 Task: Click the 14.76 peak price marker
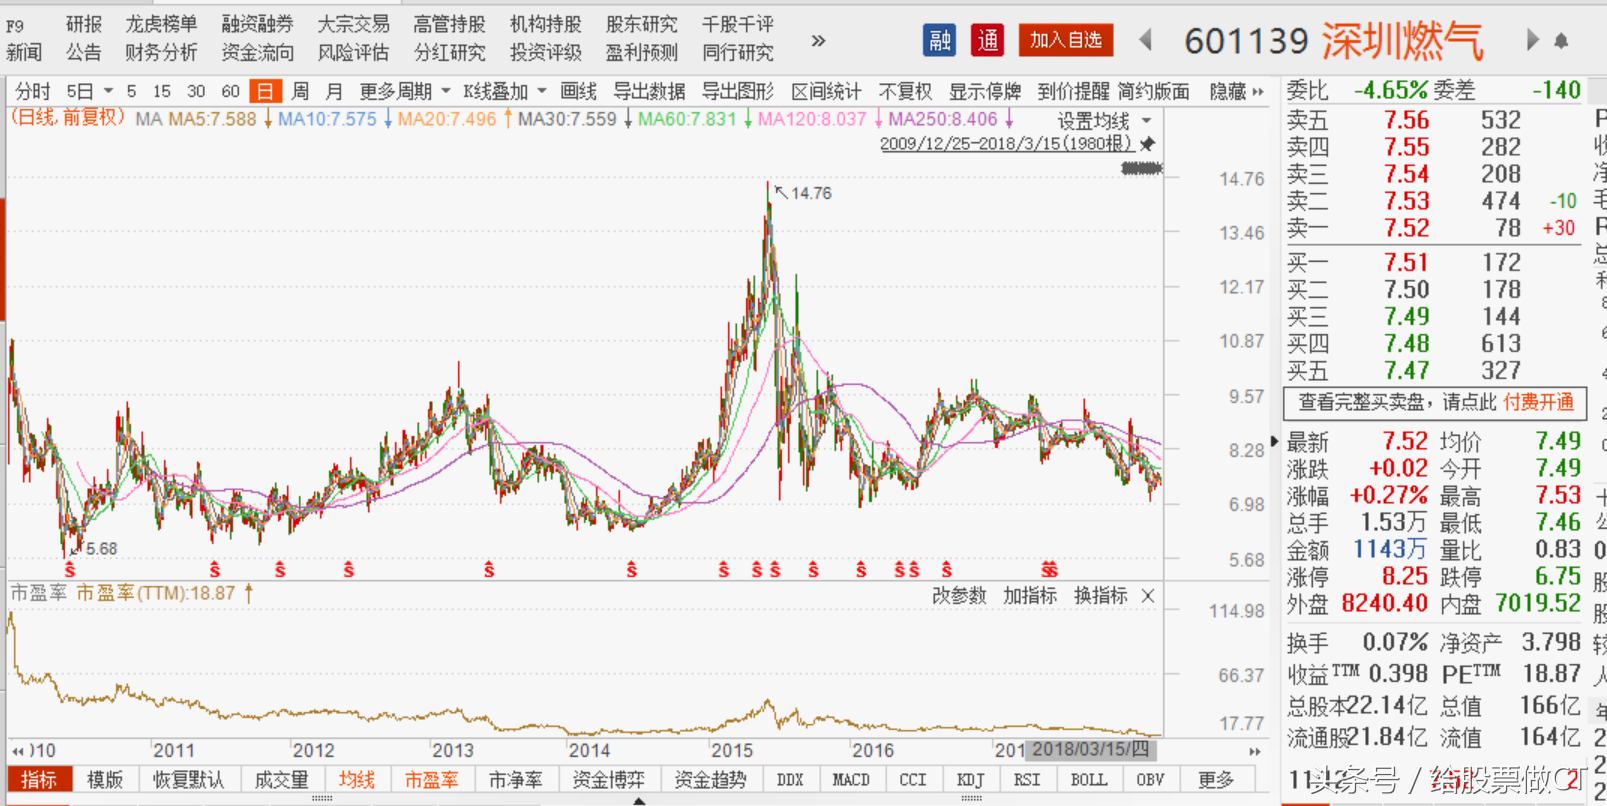(810, 193)
